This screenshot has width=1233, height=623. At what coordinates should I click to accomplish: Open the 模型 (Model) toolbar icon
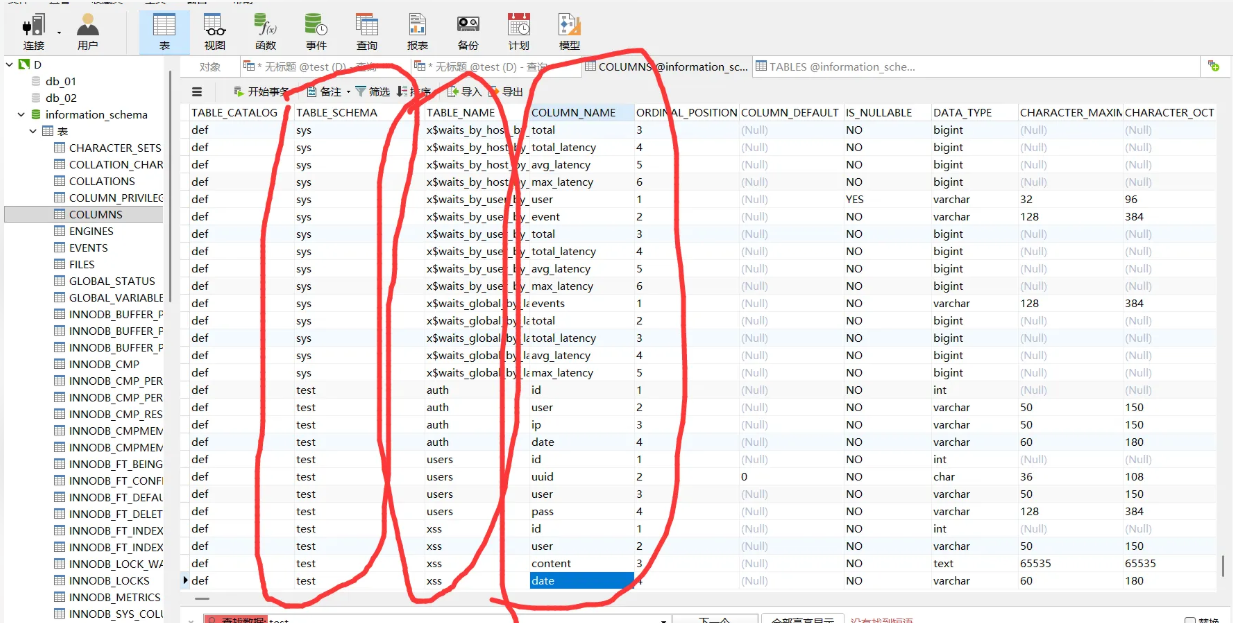pos(569,30)
